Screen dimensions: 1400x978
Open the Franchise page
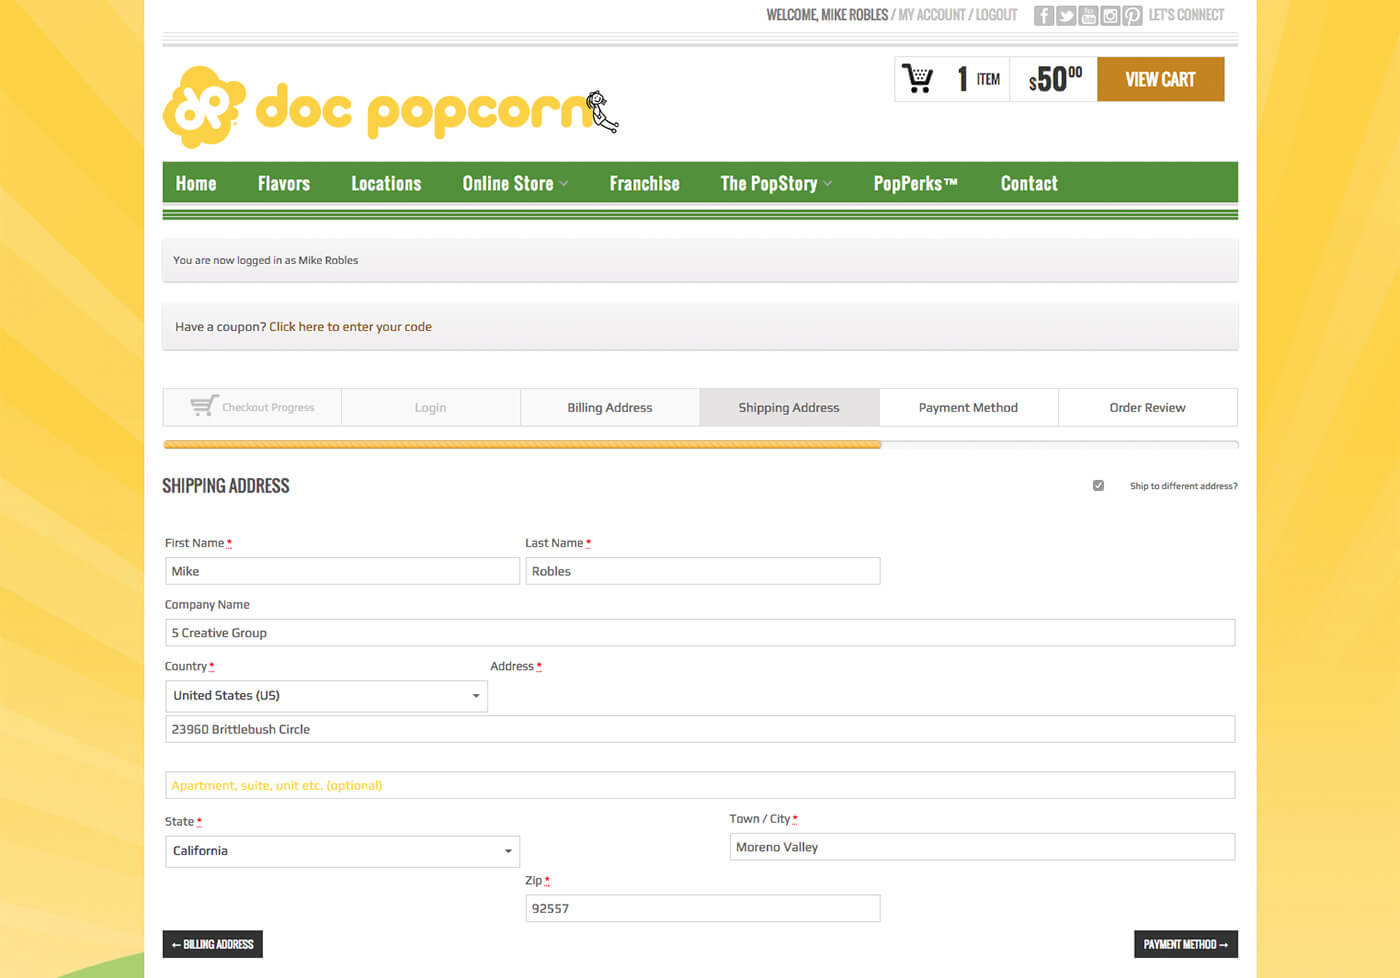[x=645, y=183]
